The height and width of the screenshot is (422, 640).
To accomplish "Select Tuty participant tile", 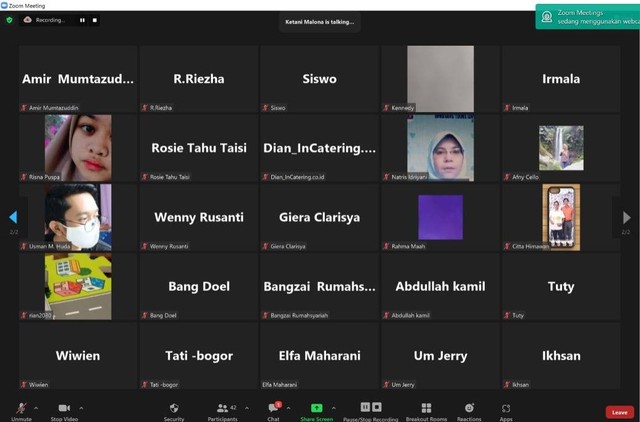I will click(x=561, y=286).
